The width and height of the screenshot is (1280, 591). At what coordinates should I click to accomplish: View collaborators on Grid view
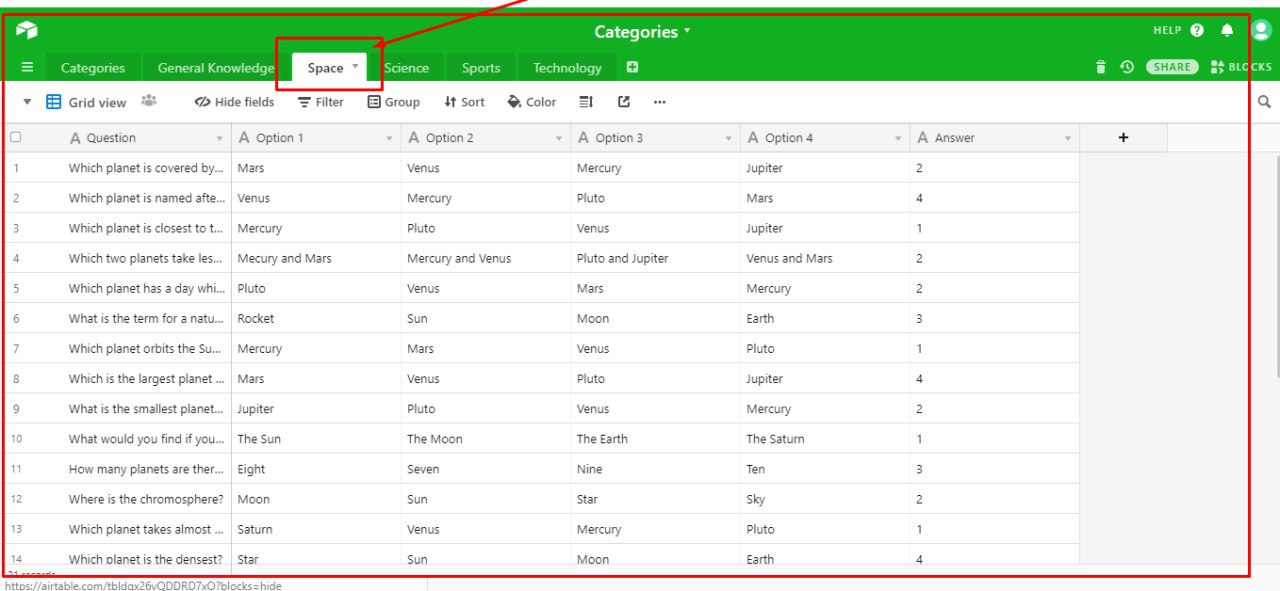point(149,101)
